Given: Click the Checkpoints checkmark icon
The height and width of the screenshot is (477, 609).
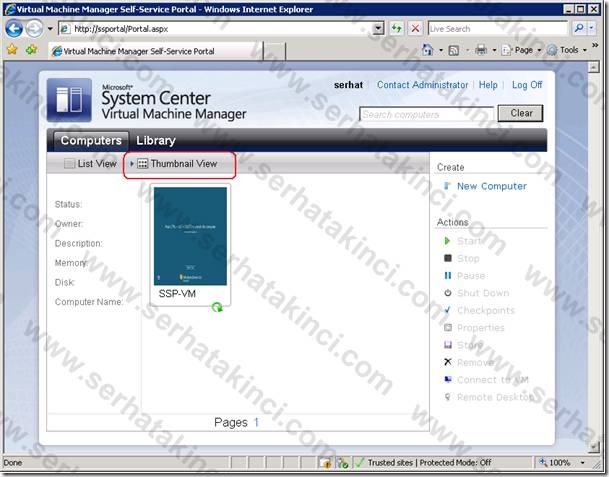Looking at the screenshot, I should 447,310.
